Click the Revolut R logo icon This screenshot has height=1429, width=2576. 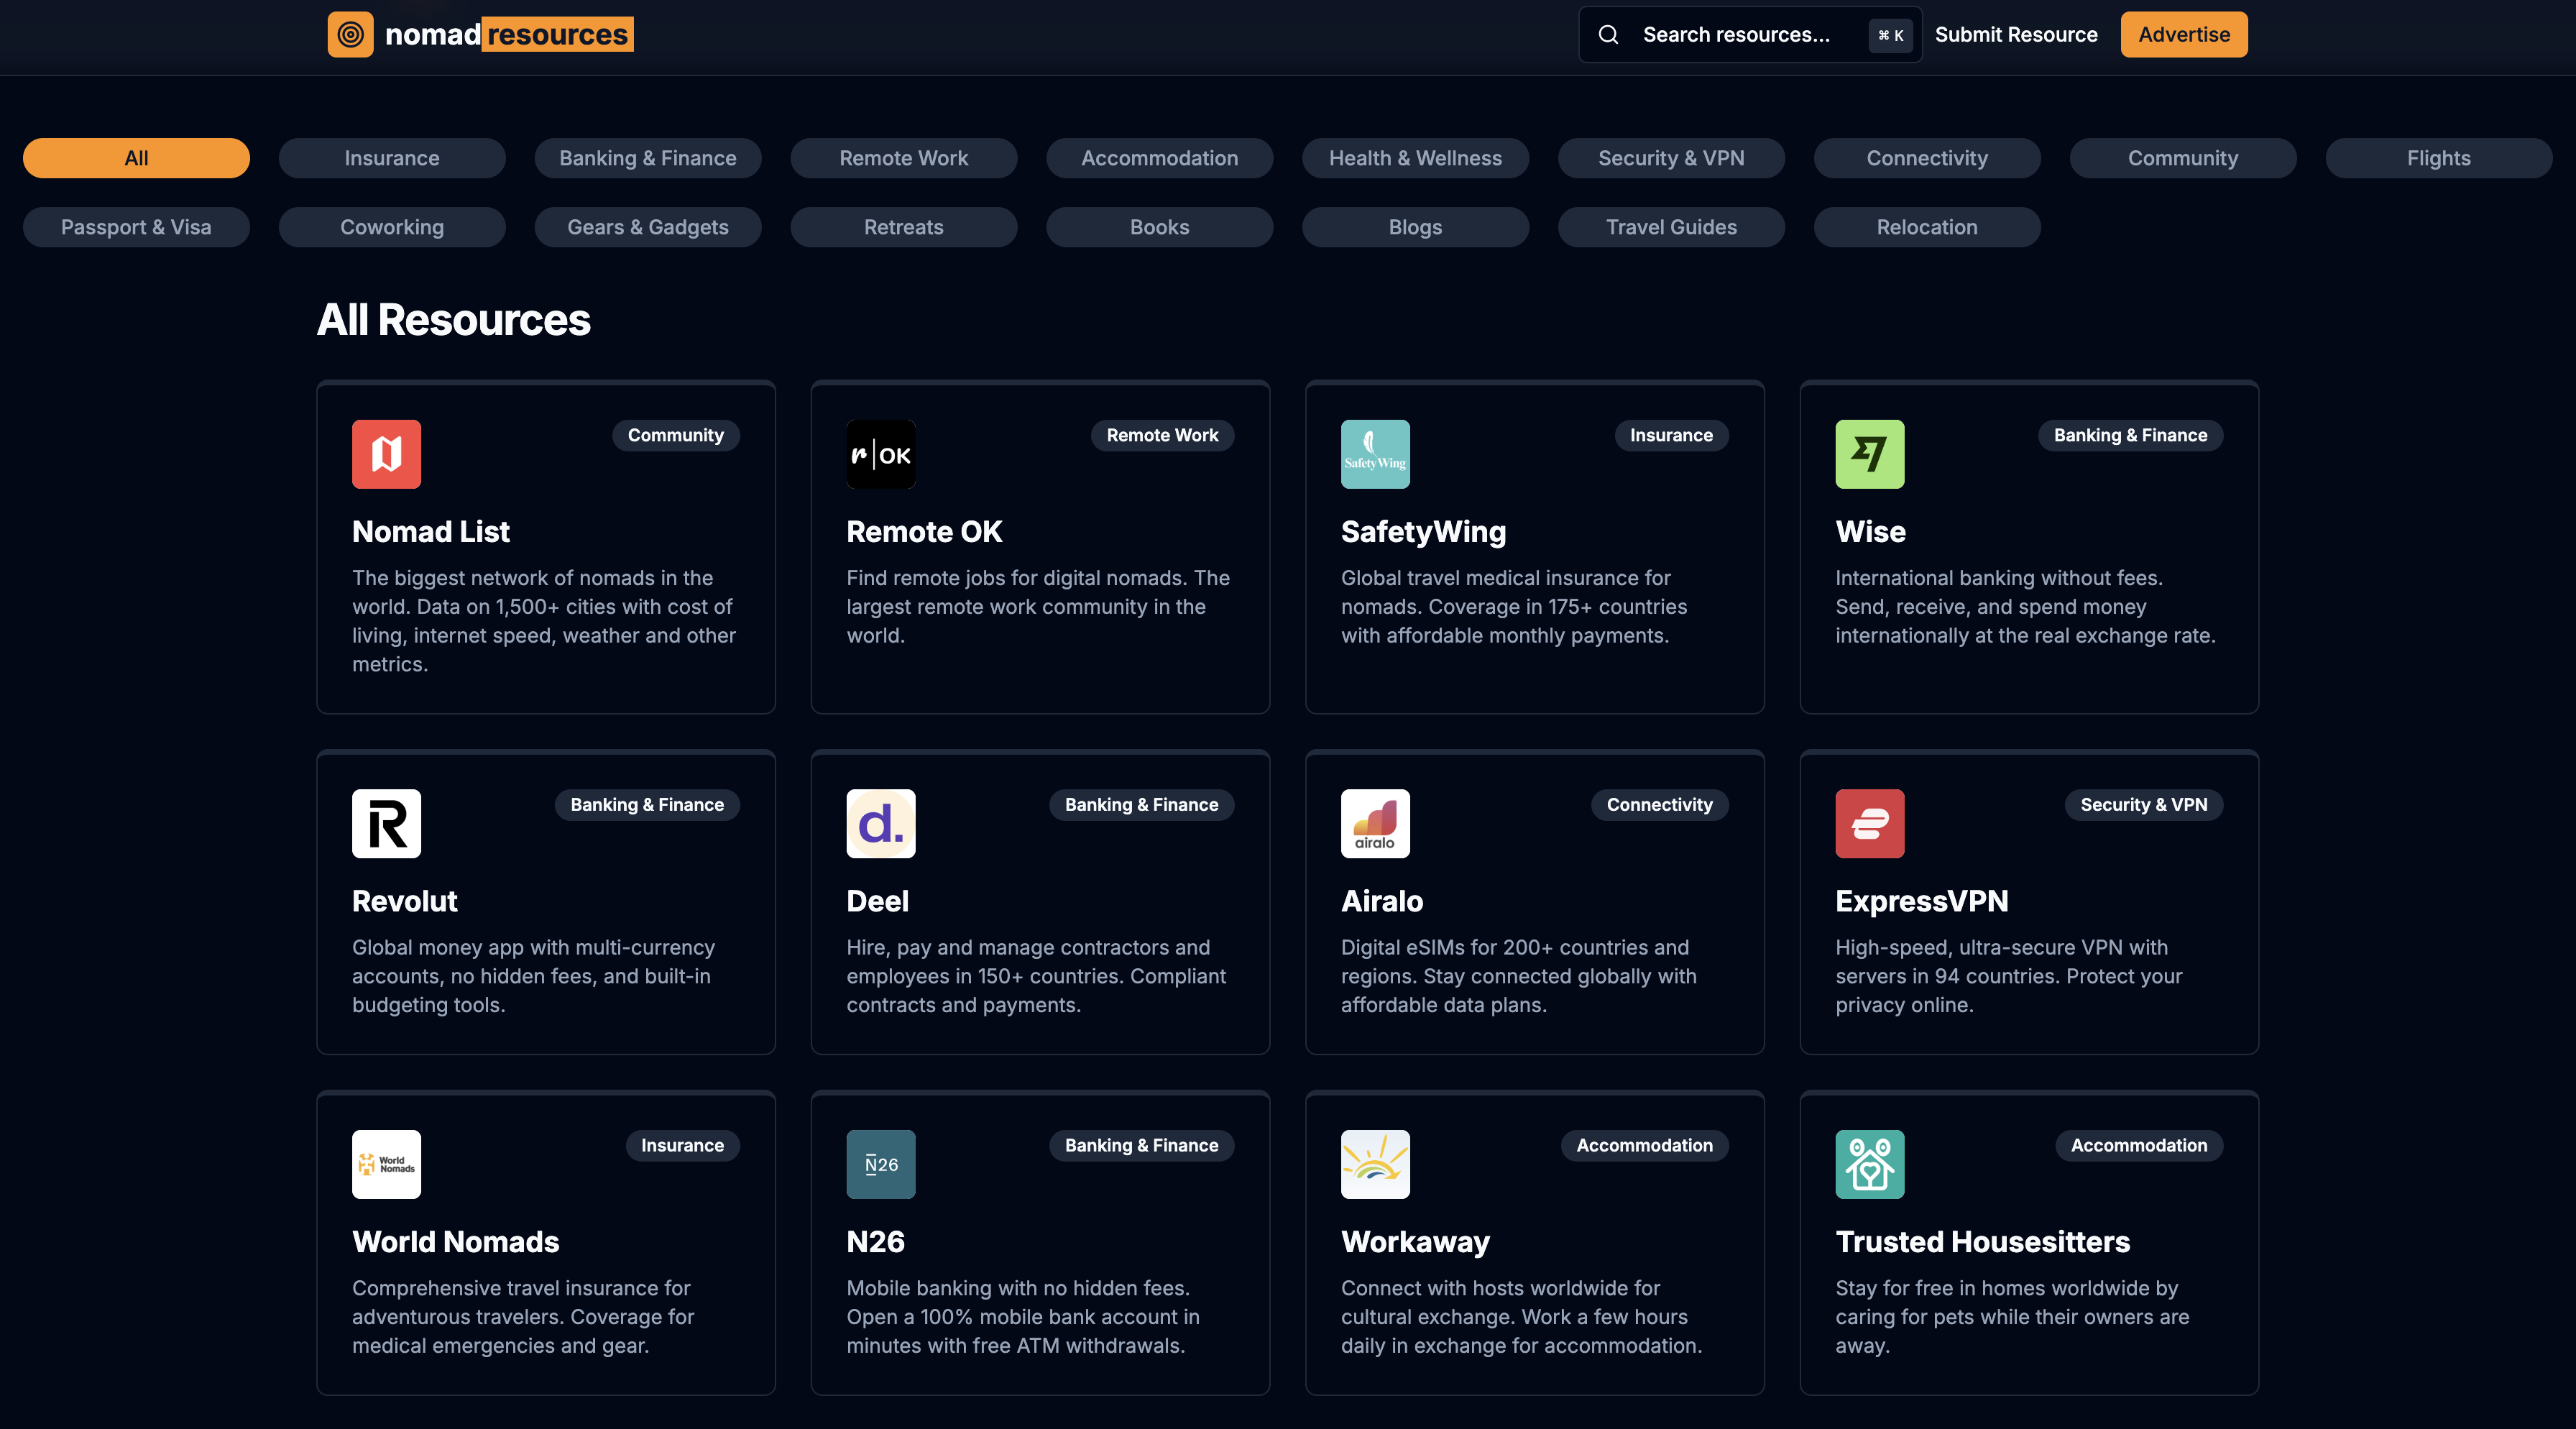[x=386, y=824]
